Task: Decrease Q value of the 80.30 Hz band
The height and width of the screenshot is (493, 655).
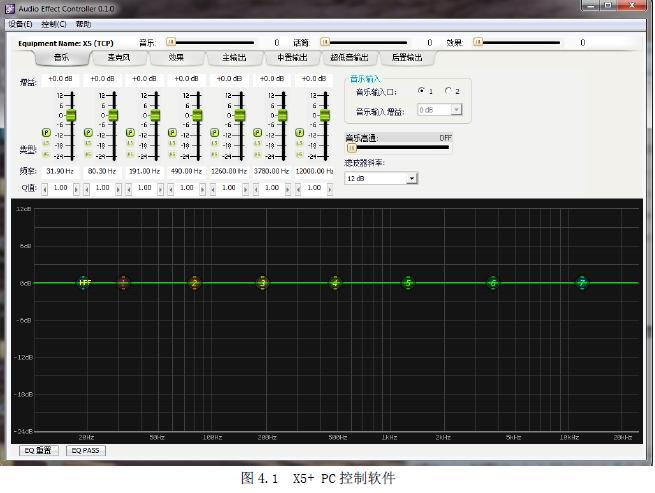Action: pos(86,189)
